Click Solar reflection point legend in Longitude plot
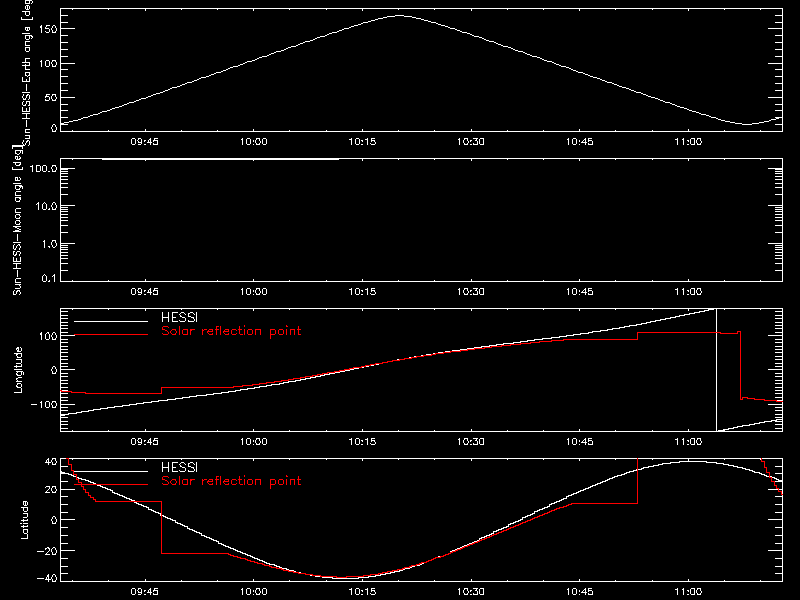This screenshot has height=600, width=800. (x=231, y=331)
